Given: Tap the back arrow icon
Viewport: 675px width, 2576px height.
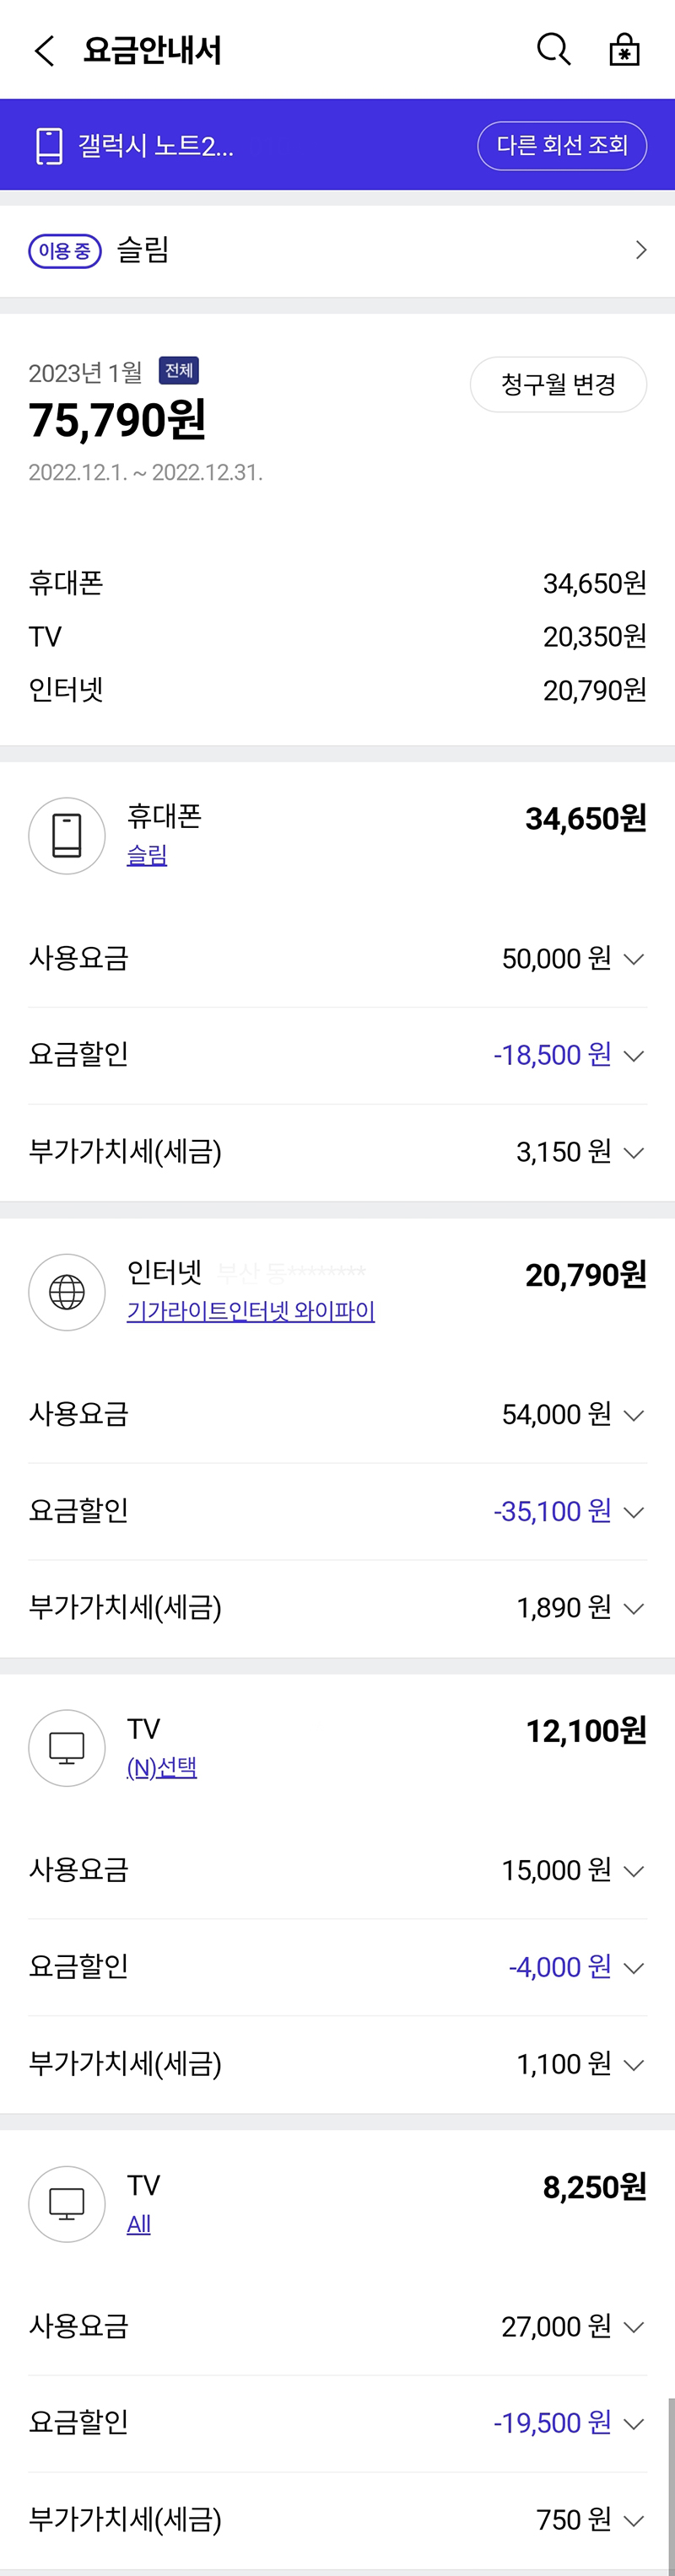Looking at the screenshot, I should click(x=45, y=50).
